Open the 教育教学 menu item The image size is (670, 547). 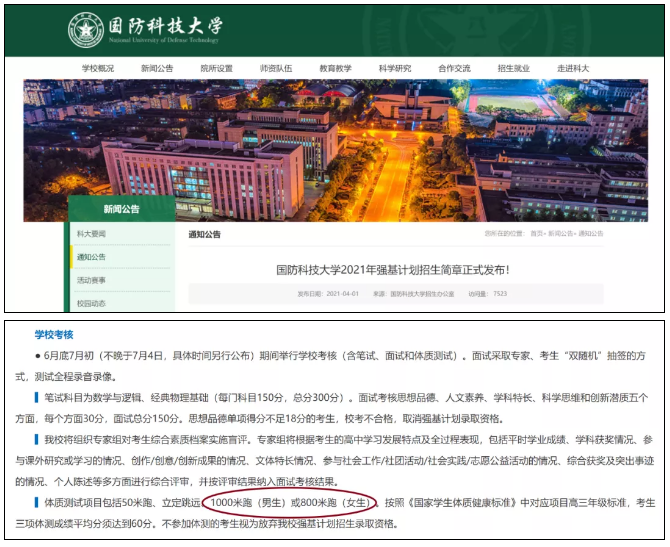(335, 68)
